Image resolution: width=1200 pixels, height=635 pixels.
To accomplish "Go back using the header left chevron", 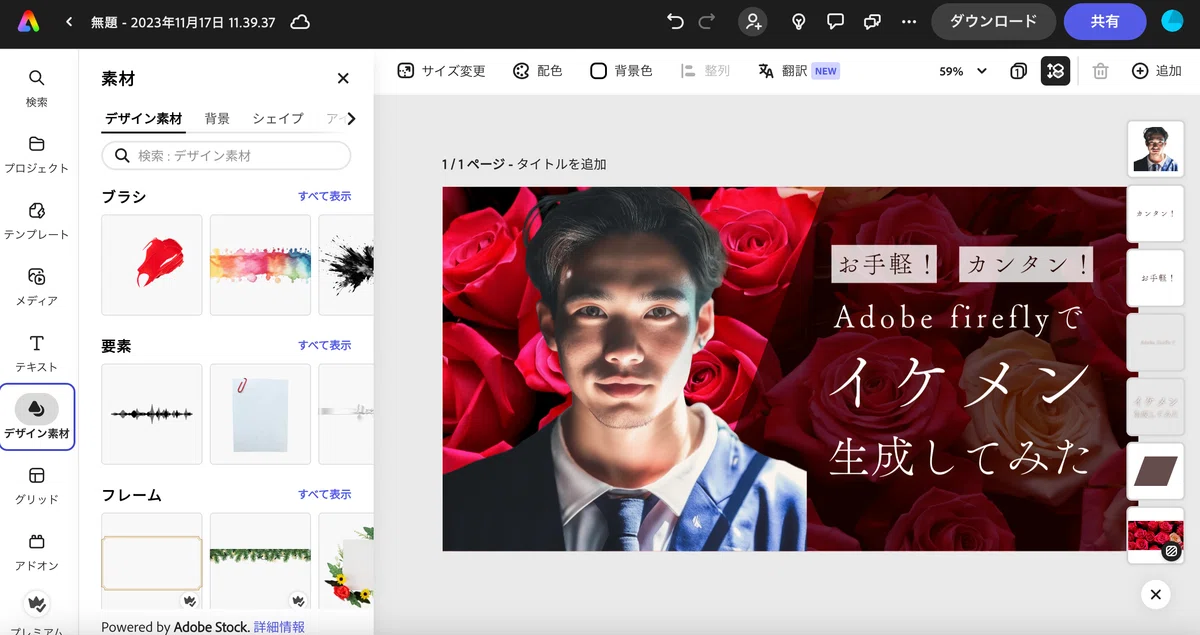I will tap(69, 21).
